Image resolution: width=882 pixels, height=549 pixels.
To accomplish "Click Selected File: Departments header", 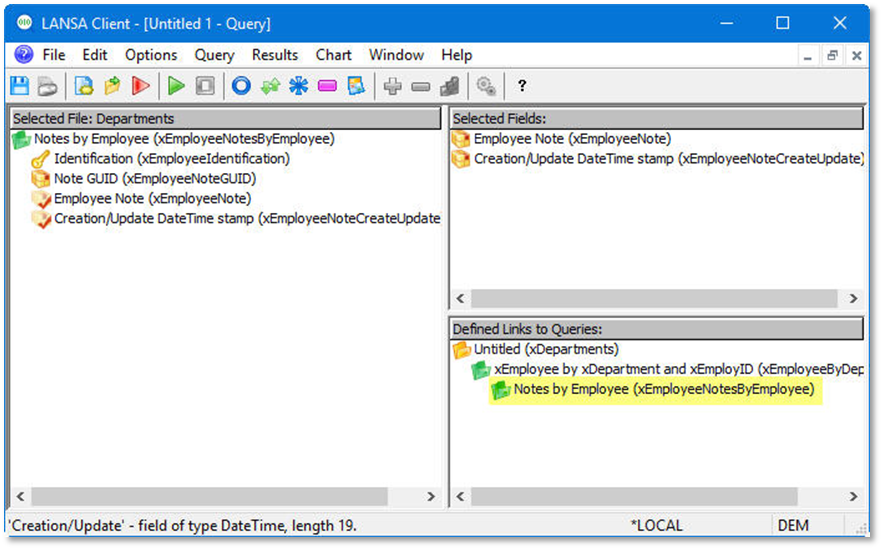I will pos(226,119).
